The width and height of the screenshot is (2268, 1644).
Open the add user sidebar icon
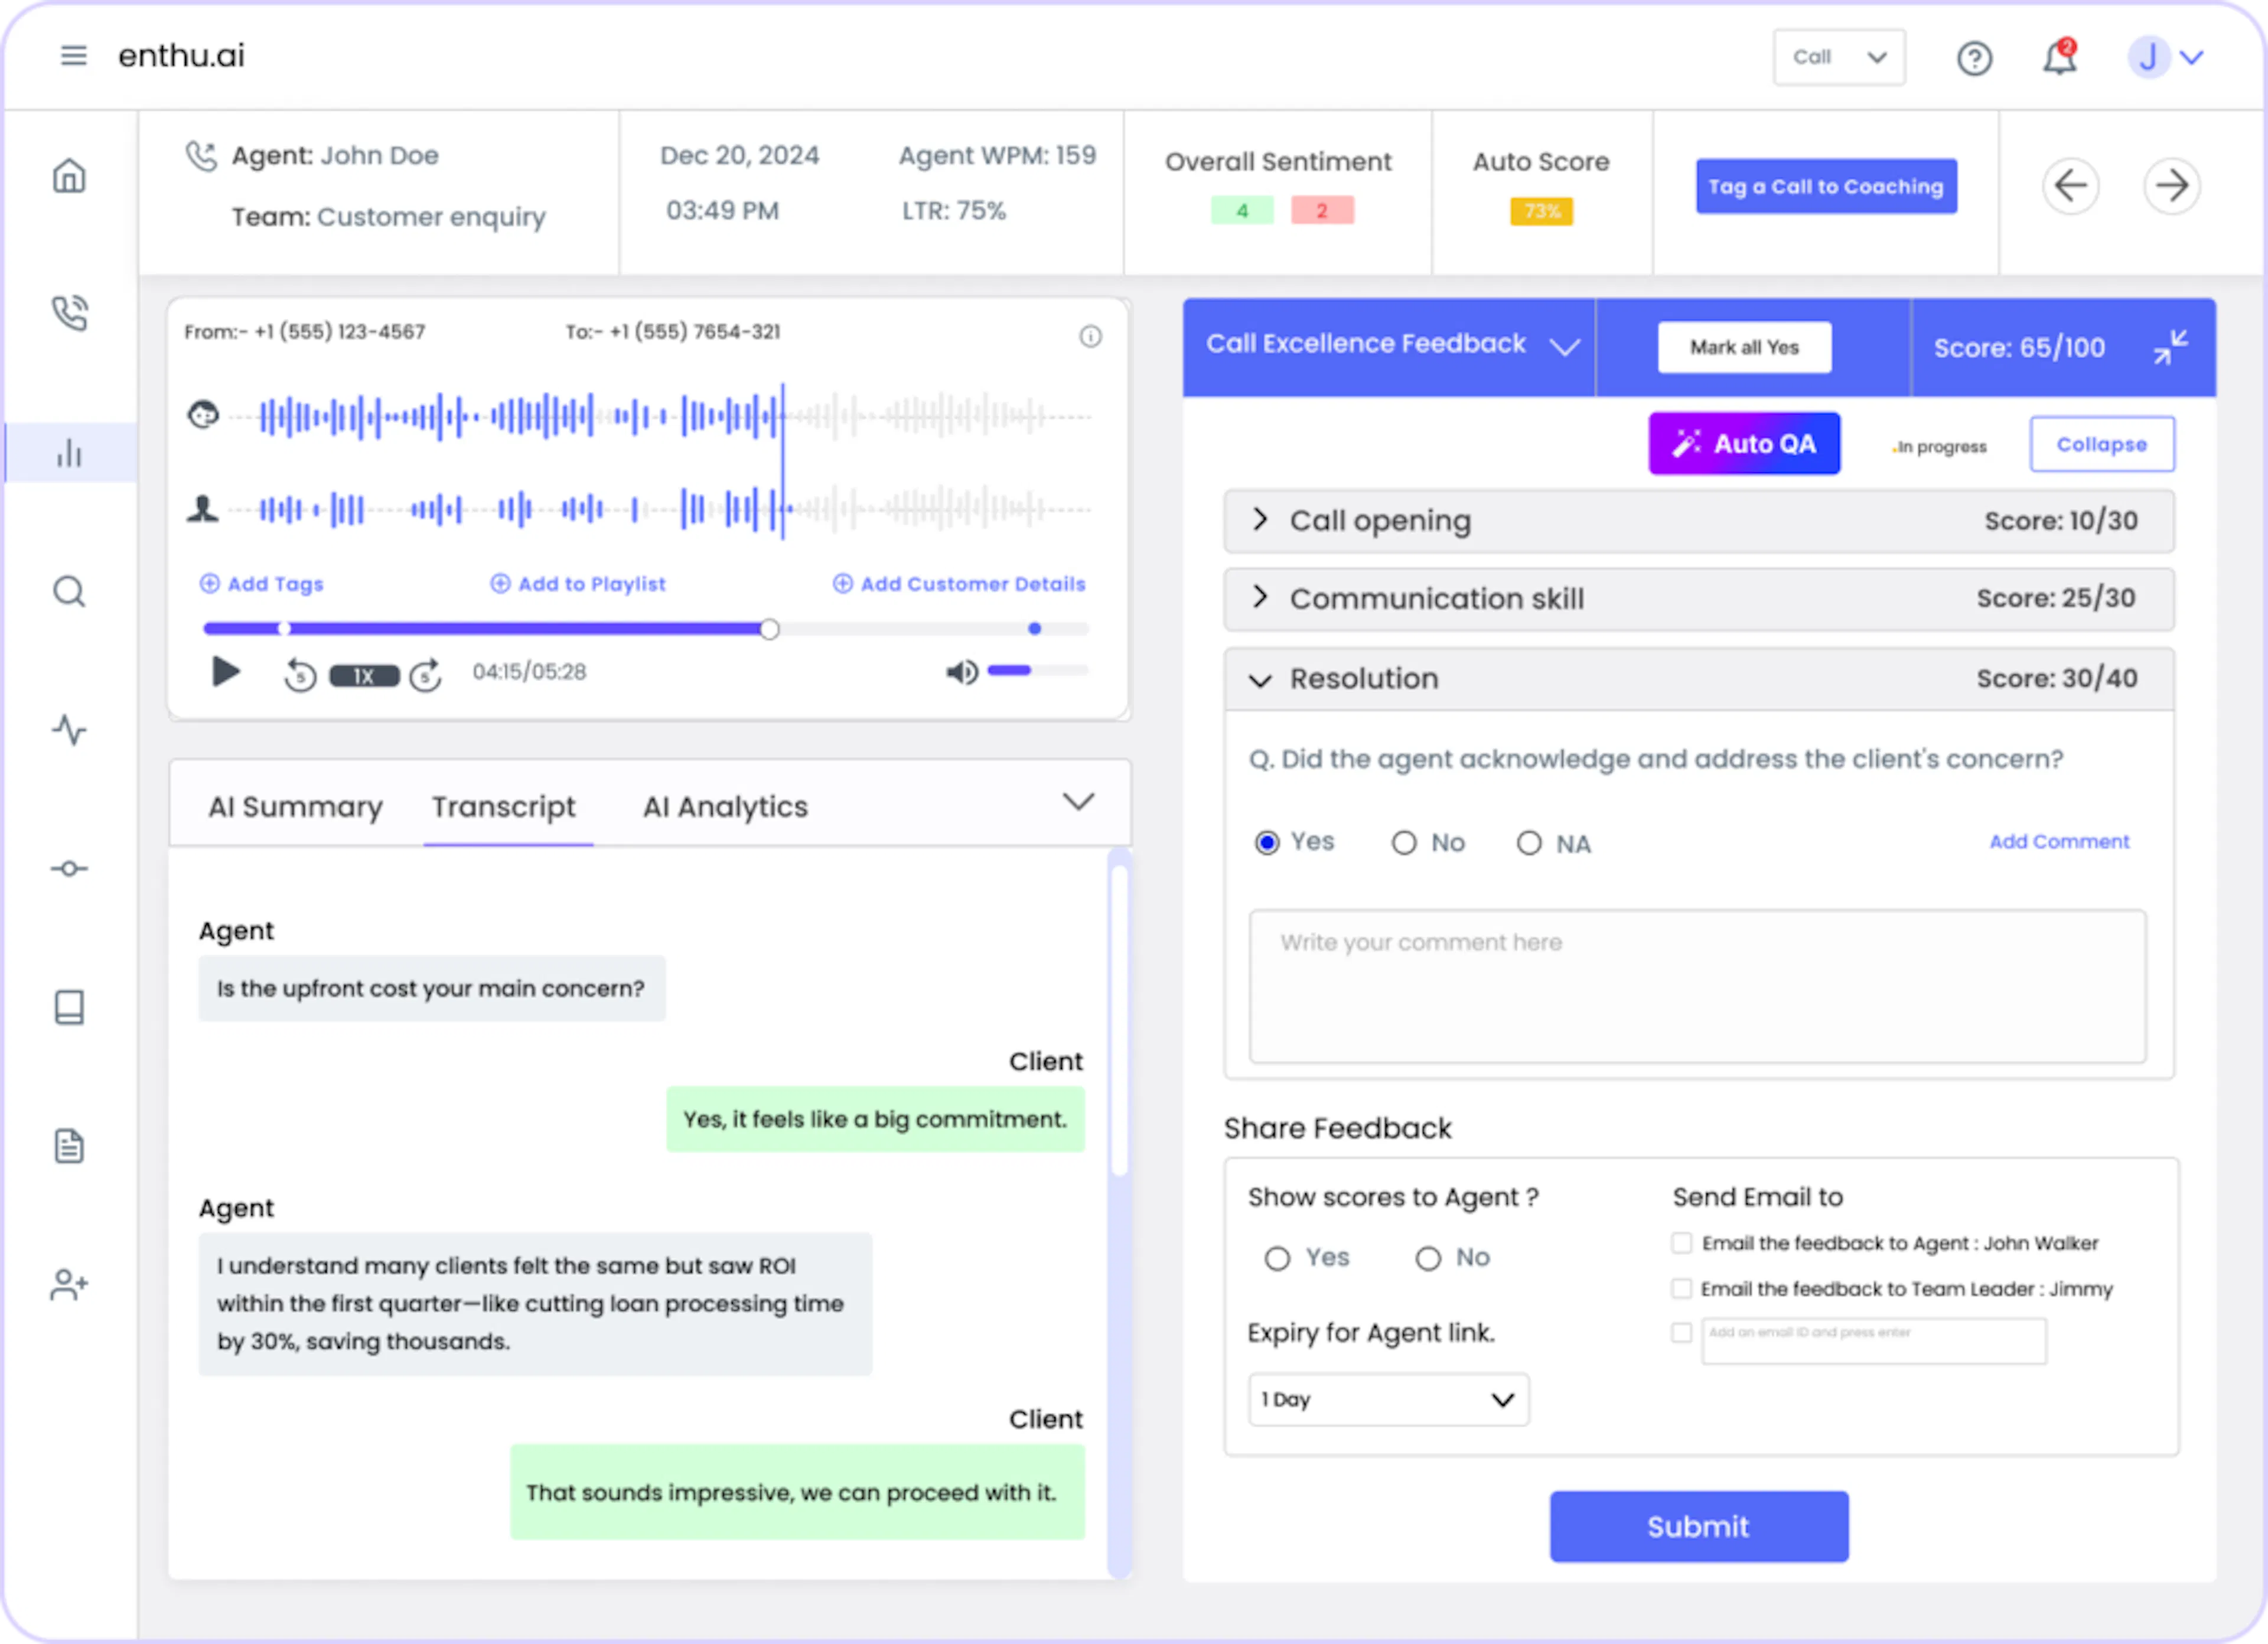click(x=69, y=1284)
